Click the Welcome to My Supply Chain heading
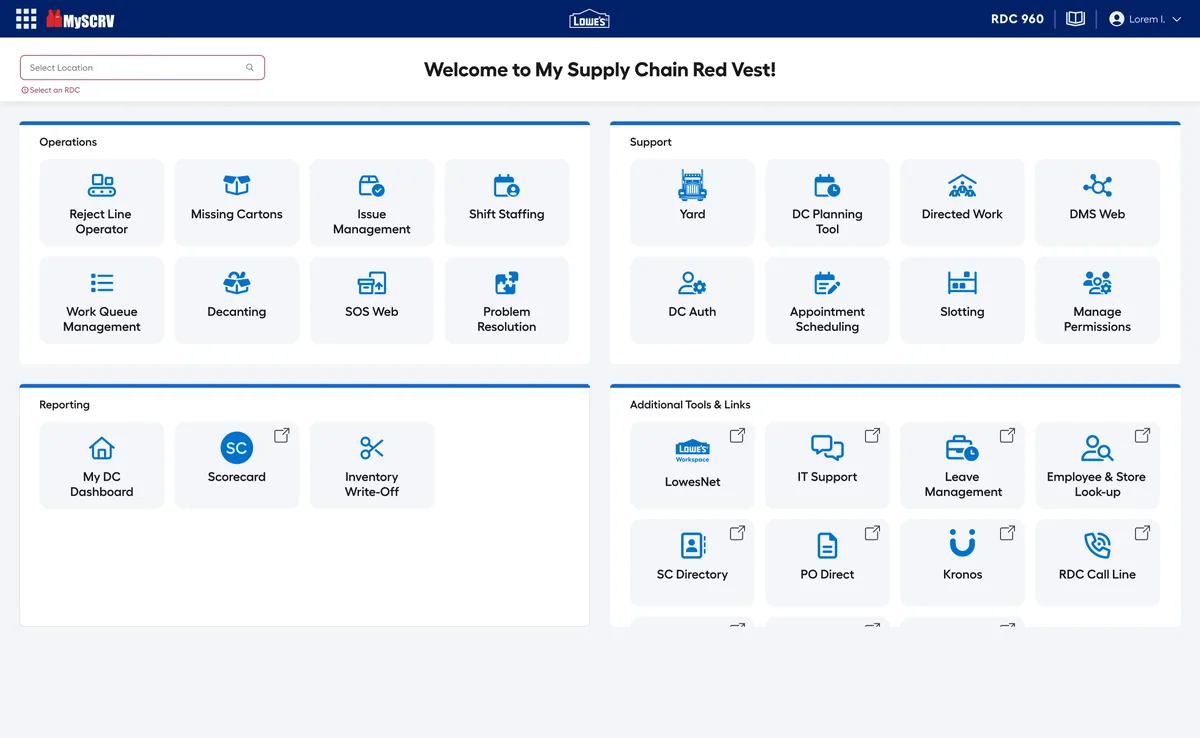1200x738 pixels. point(600,69)
